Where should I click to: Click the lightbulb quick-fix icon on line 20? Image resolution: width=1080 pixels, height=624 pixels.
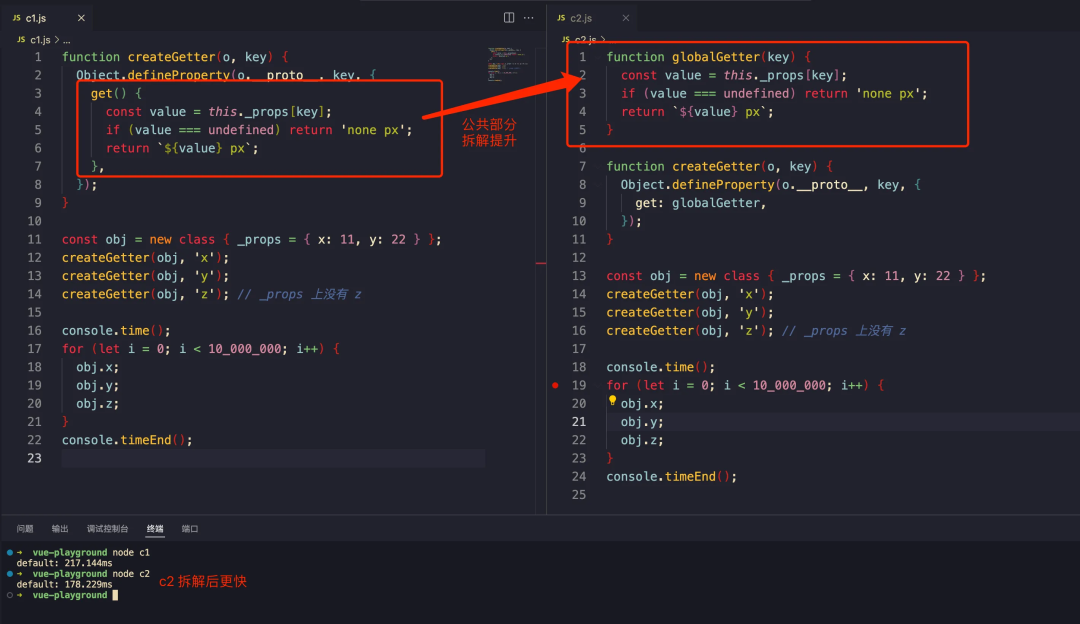pyautogui.click(x=612, y=402)
